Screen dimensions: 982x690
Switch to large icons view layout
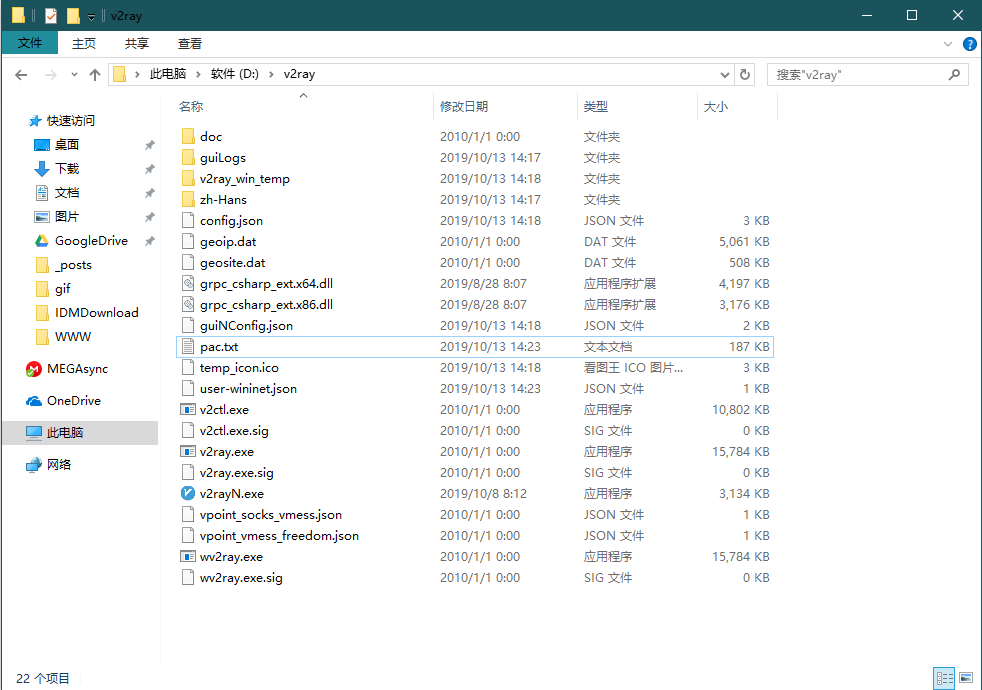coord(966,678)
